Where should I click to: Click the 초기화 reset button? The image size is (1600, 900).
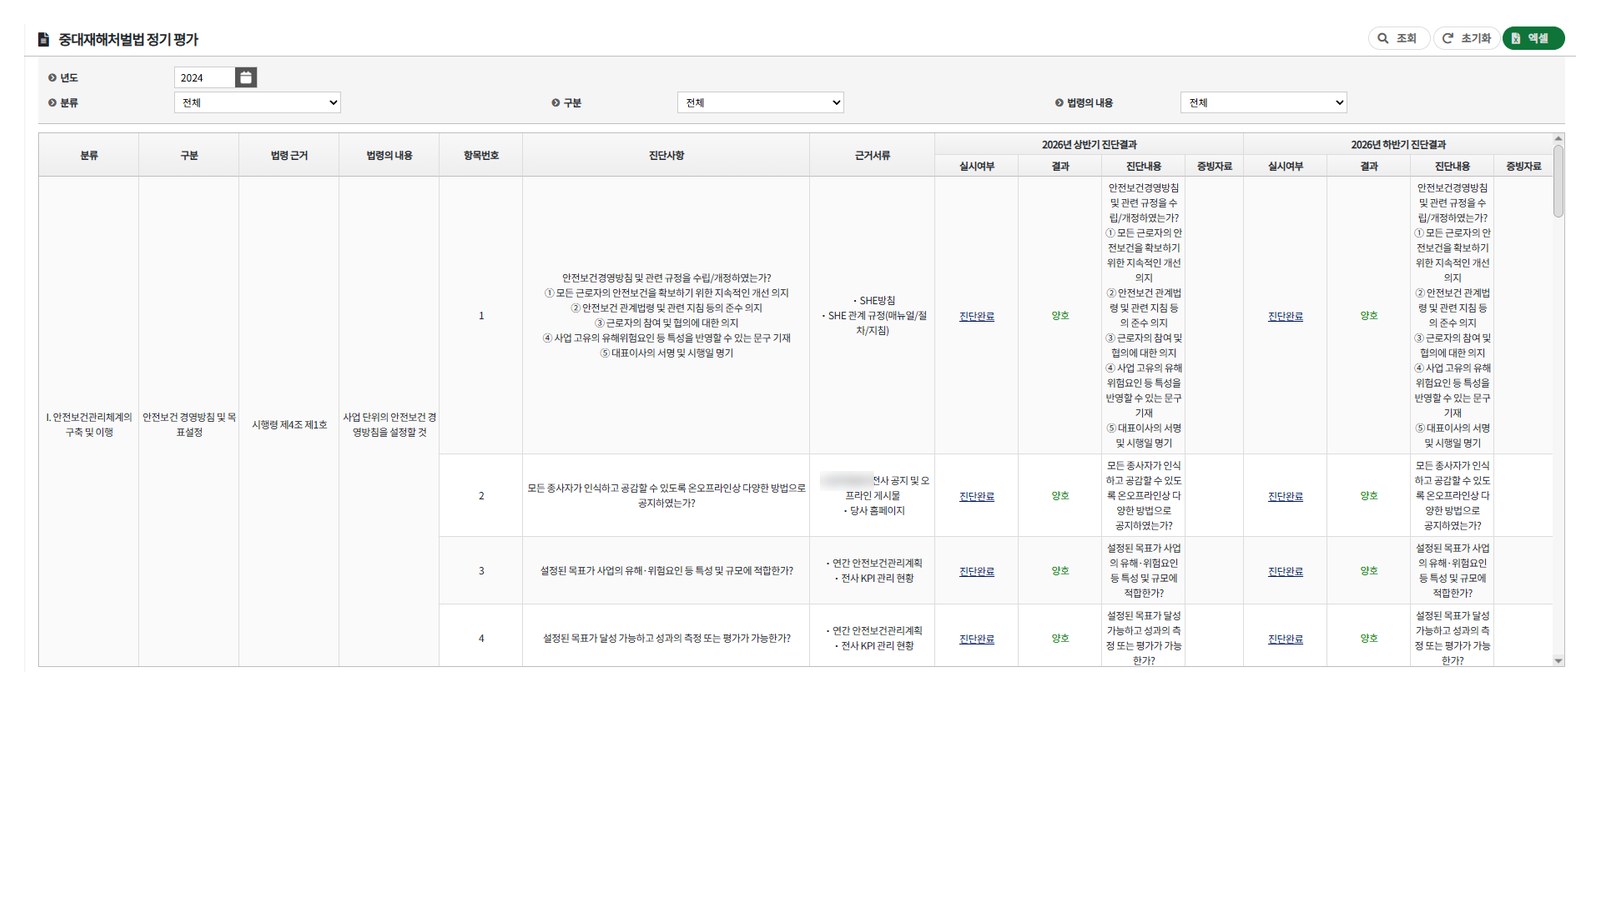point(1466,38)
